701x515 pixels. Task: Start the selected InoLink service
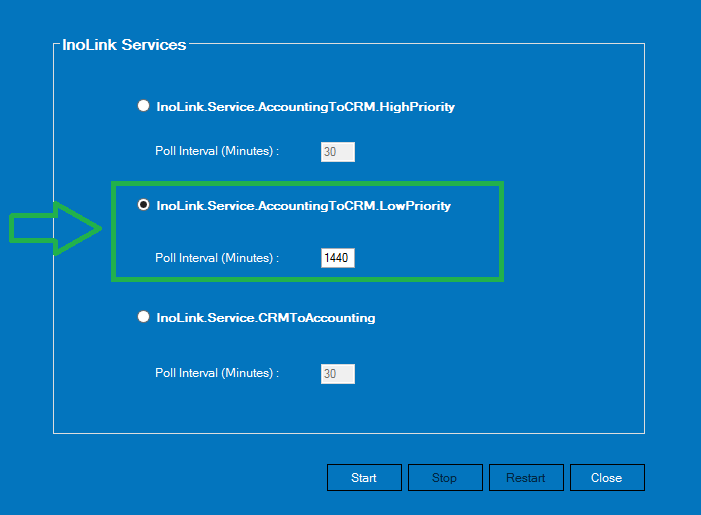364,477
